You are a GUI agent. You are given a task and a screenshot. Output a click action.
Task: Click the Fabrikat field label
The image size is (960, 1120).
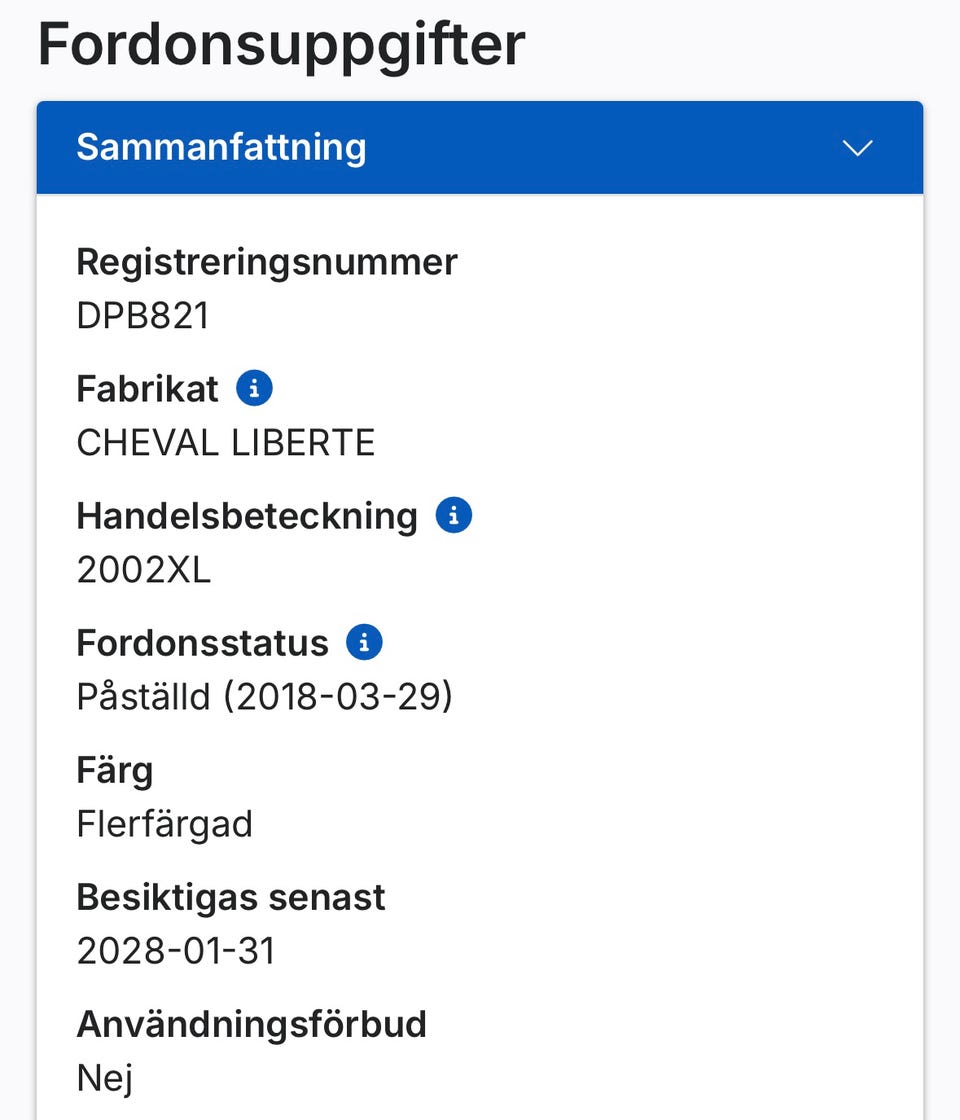[x=147, y=389]
